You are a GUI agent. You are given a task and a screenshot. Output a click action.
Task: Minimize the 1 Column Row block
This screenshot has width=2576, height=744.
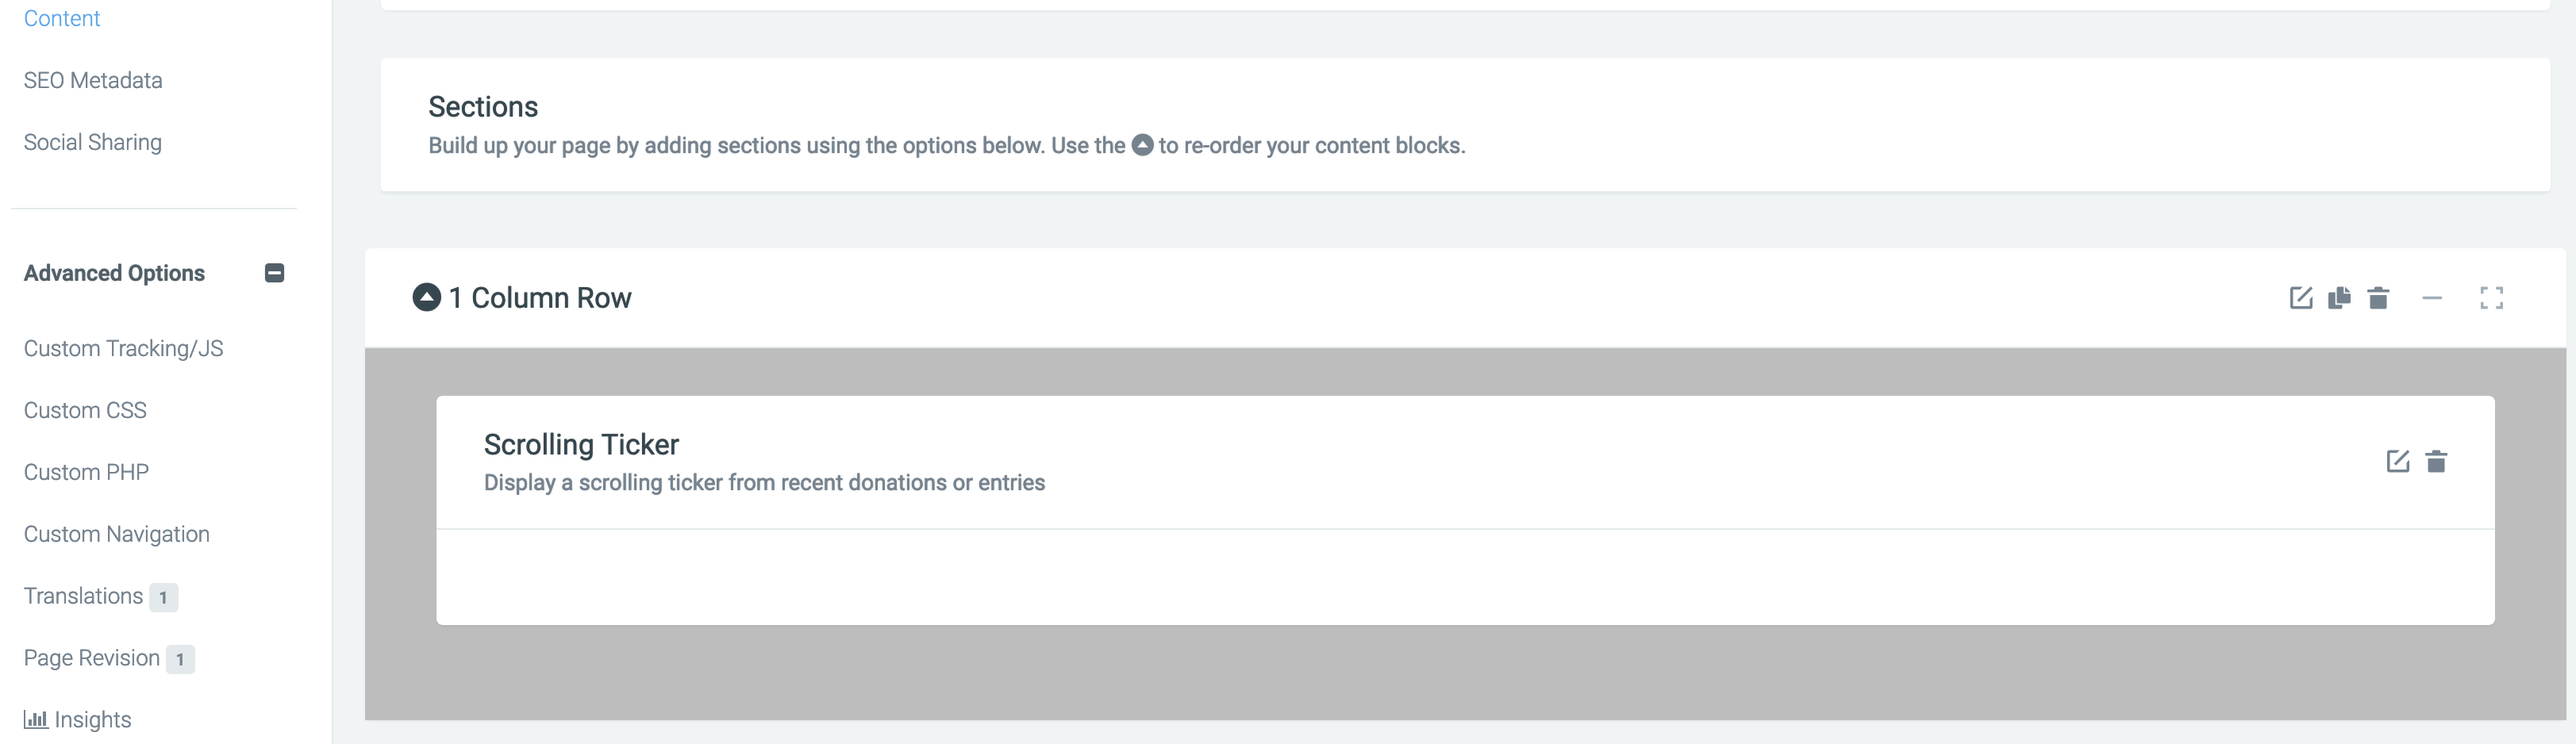2432,298
